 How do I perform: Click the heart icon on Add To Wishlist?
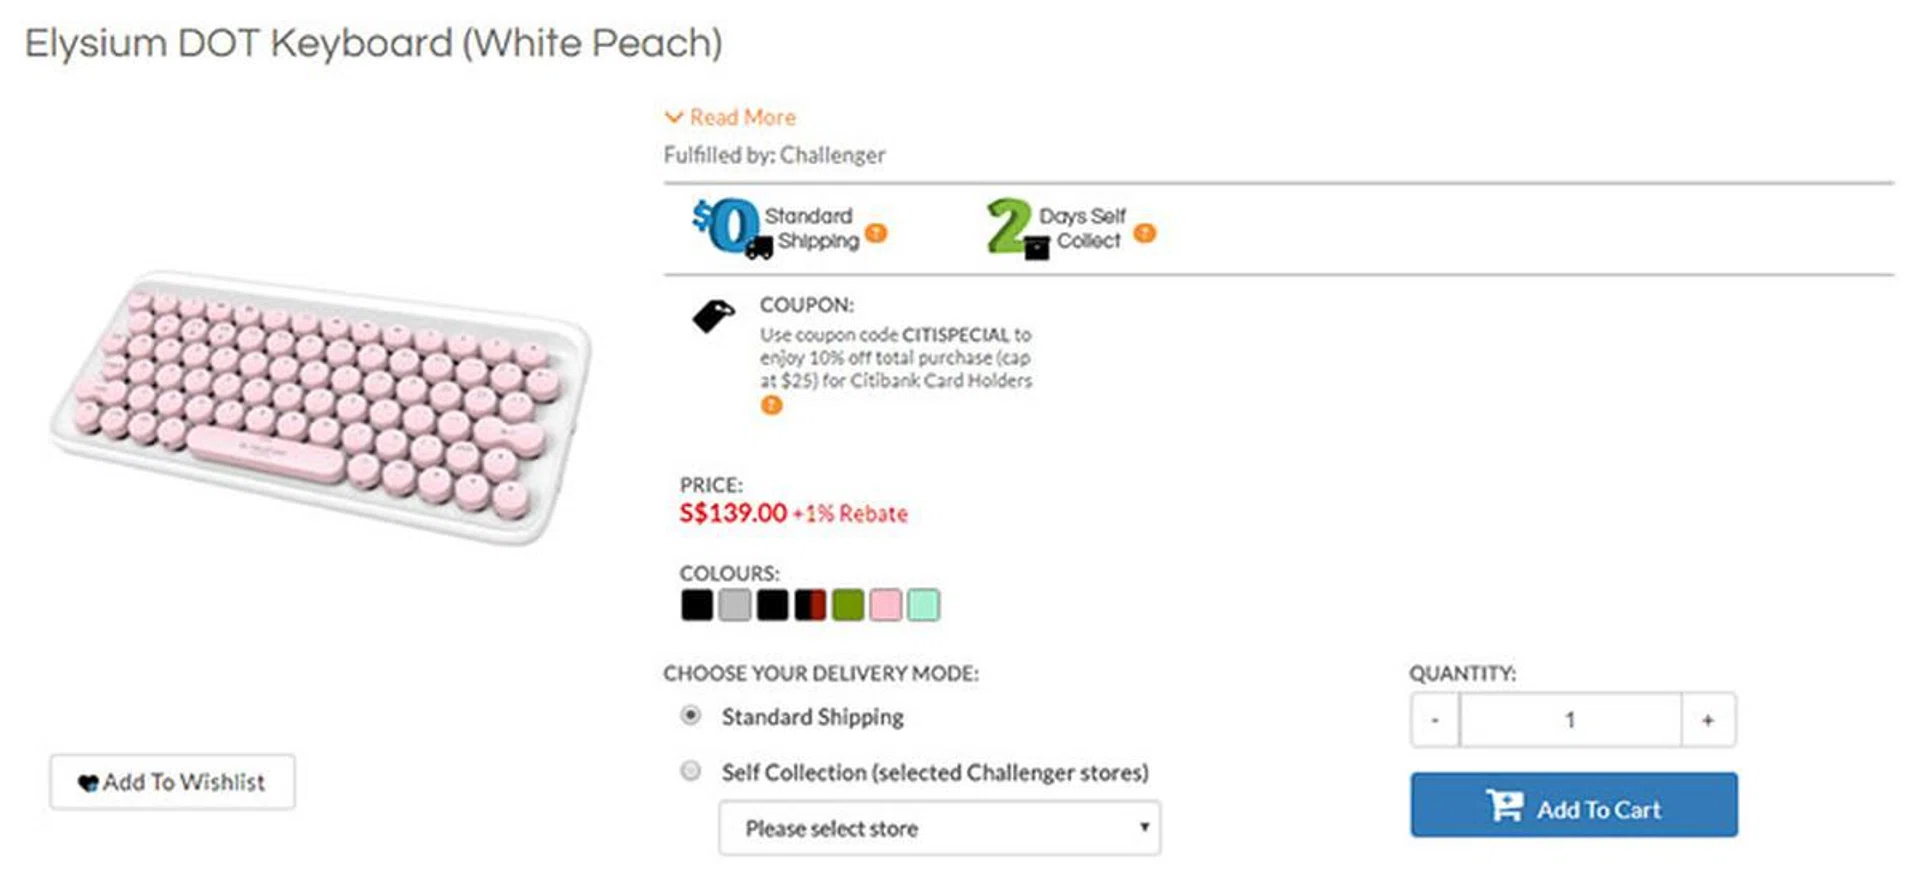tap(88, 783)
